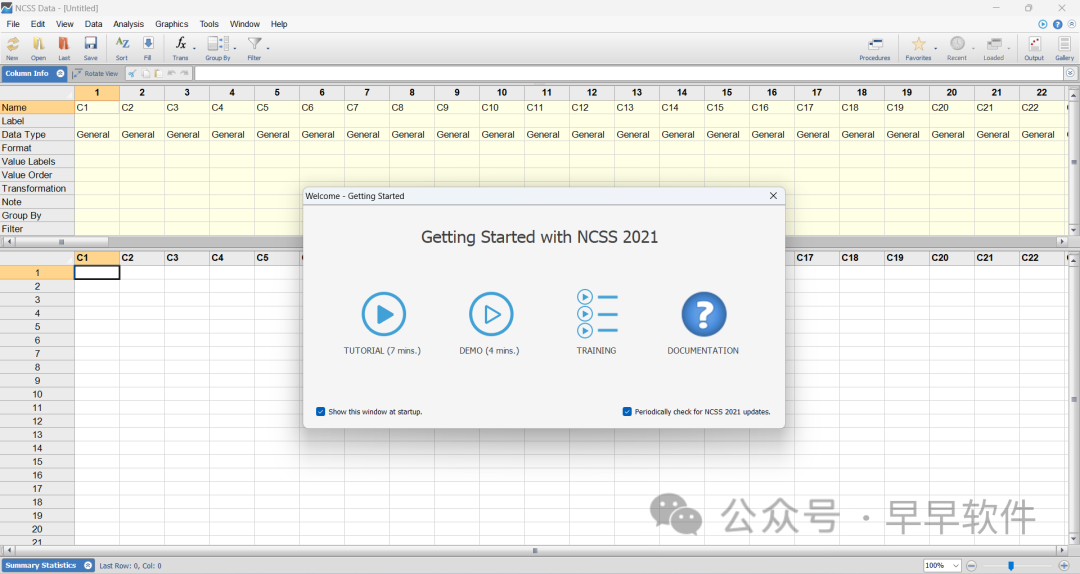Expand the Favorites dropdown arrow
This screenshot has height=574, width=1080.
click(936, 47)
